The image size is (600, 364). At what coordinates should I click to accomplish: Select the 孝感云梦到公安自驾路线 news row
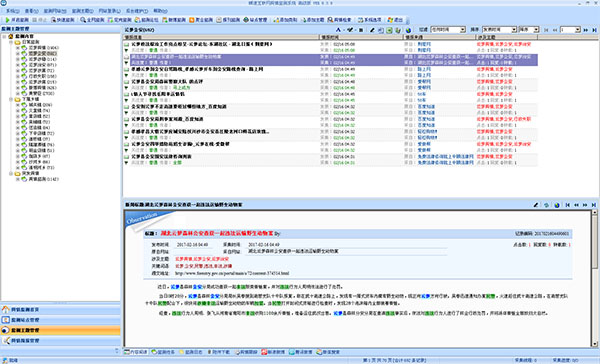point(331,72)
